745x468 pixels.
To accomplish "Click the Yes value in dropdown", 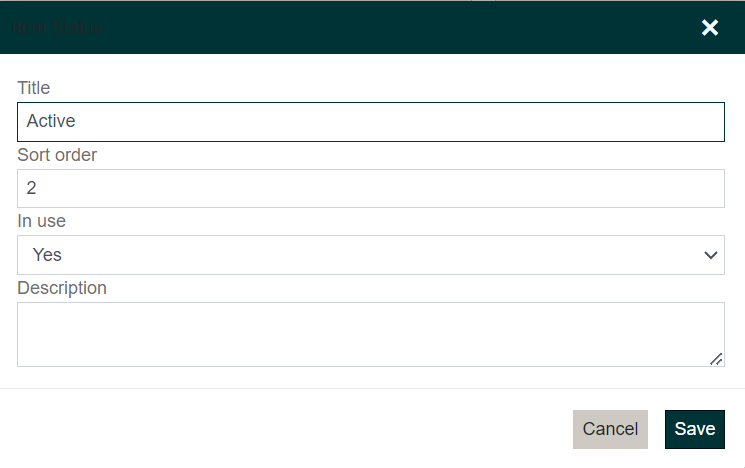I will 47,255.
